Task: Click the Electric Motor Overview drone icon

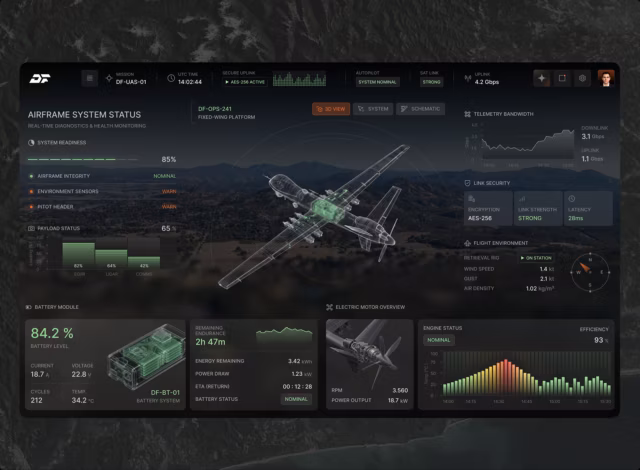Action: 329,307
